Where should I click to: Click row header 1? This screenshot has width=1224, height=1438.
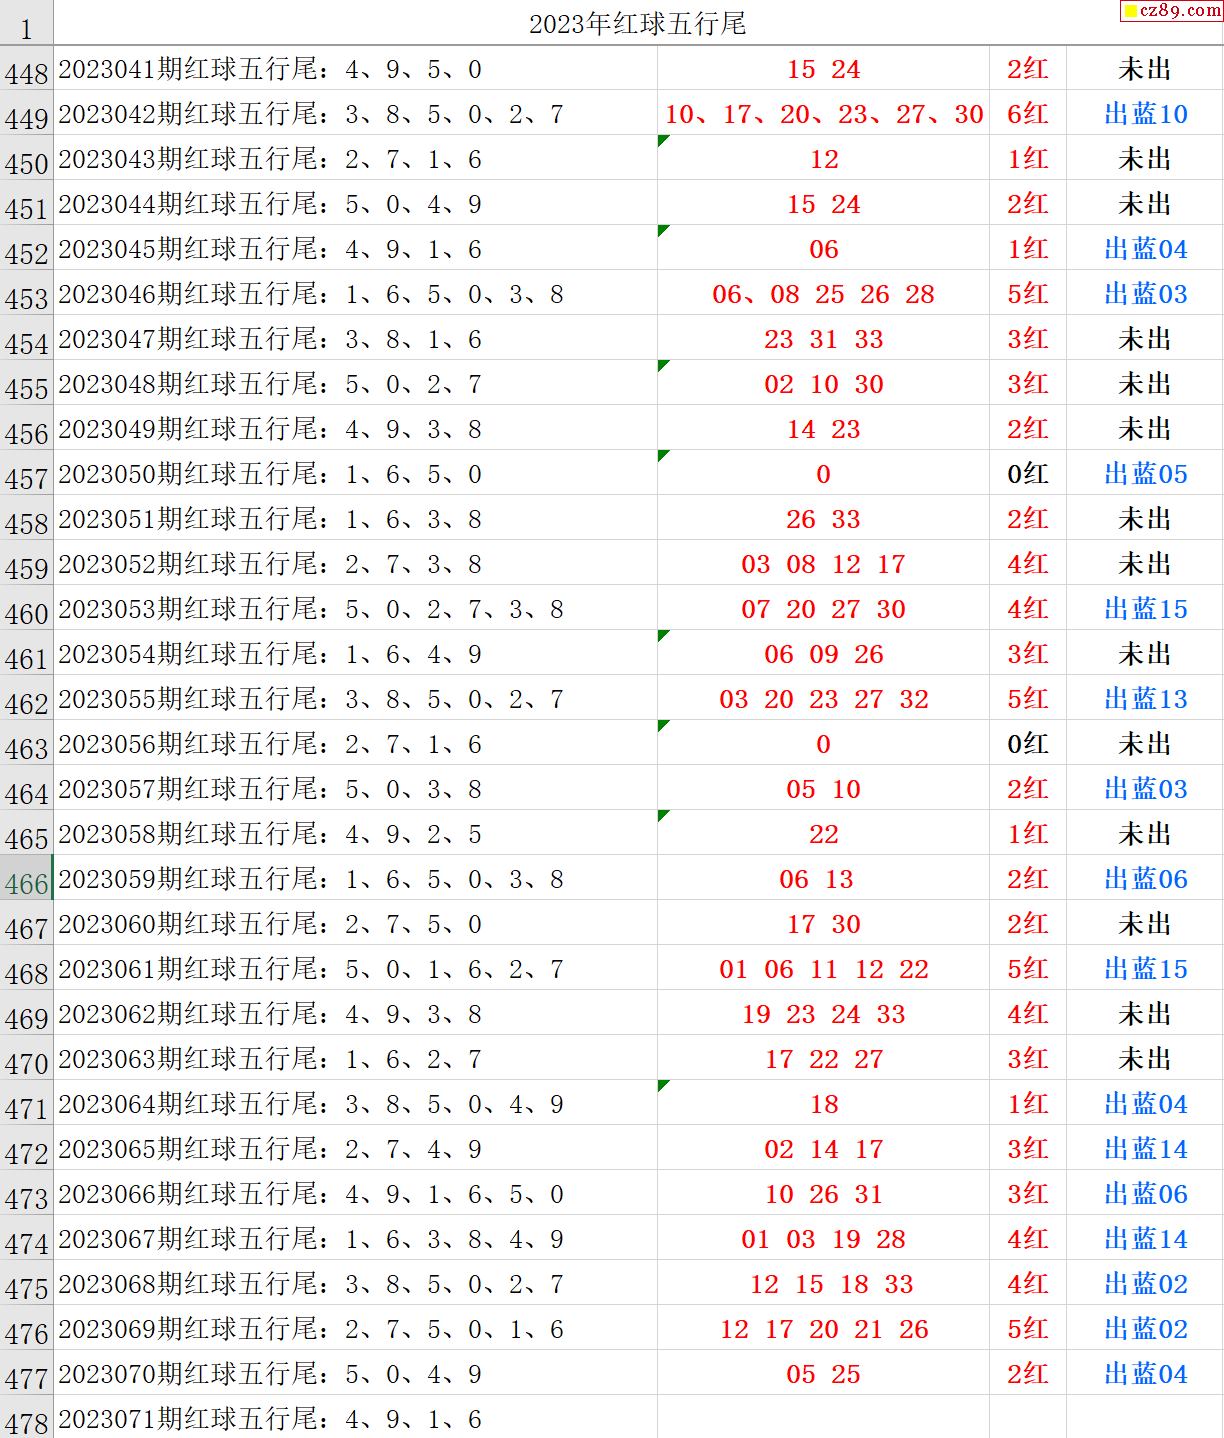tap(26, 27)
